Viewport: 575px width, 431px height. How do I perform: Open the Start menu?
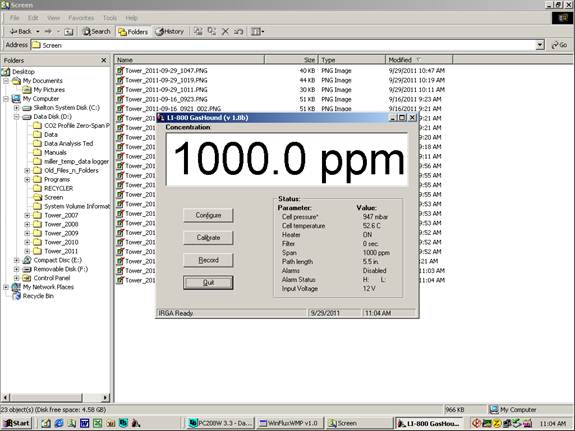pyautogui.click(x=17, y=423)
